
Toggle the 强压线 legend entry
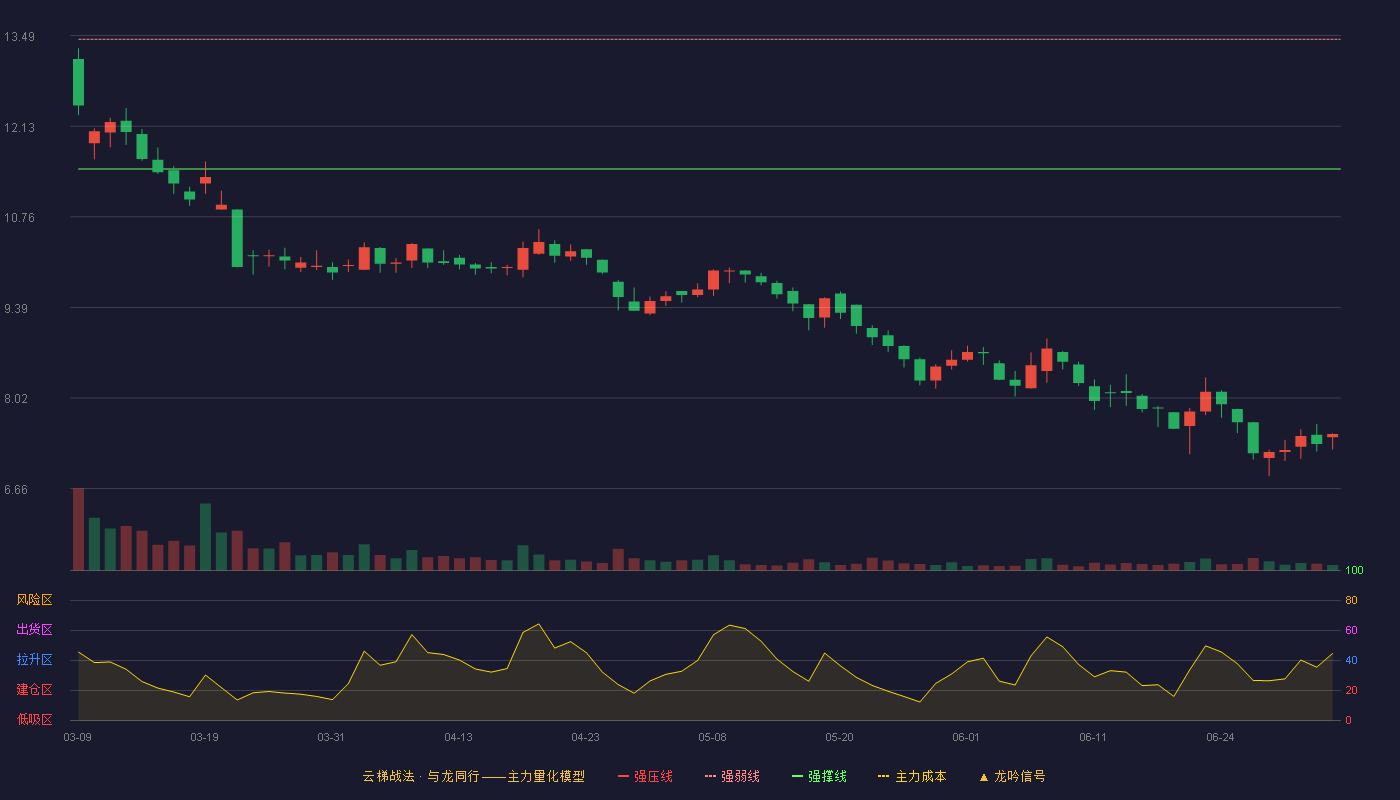[645, 776]
